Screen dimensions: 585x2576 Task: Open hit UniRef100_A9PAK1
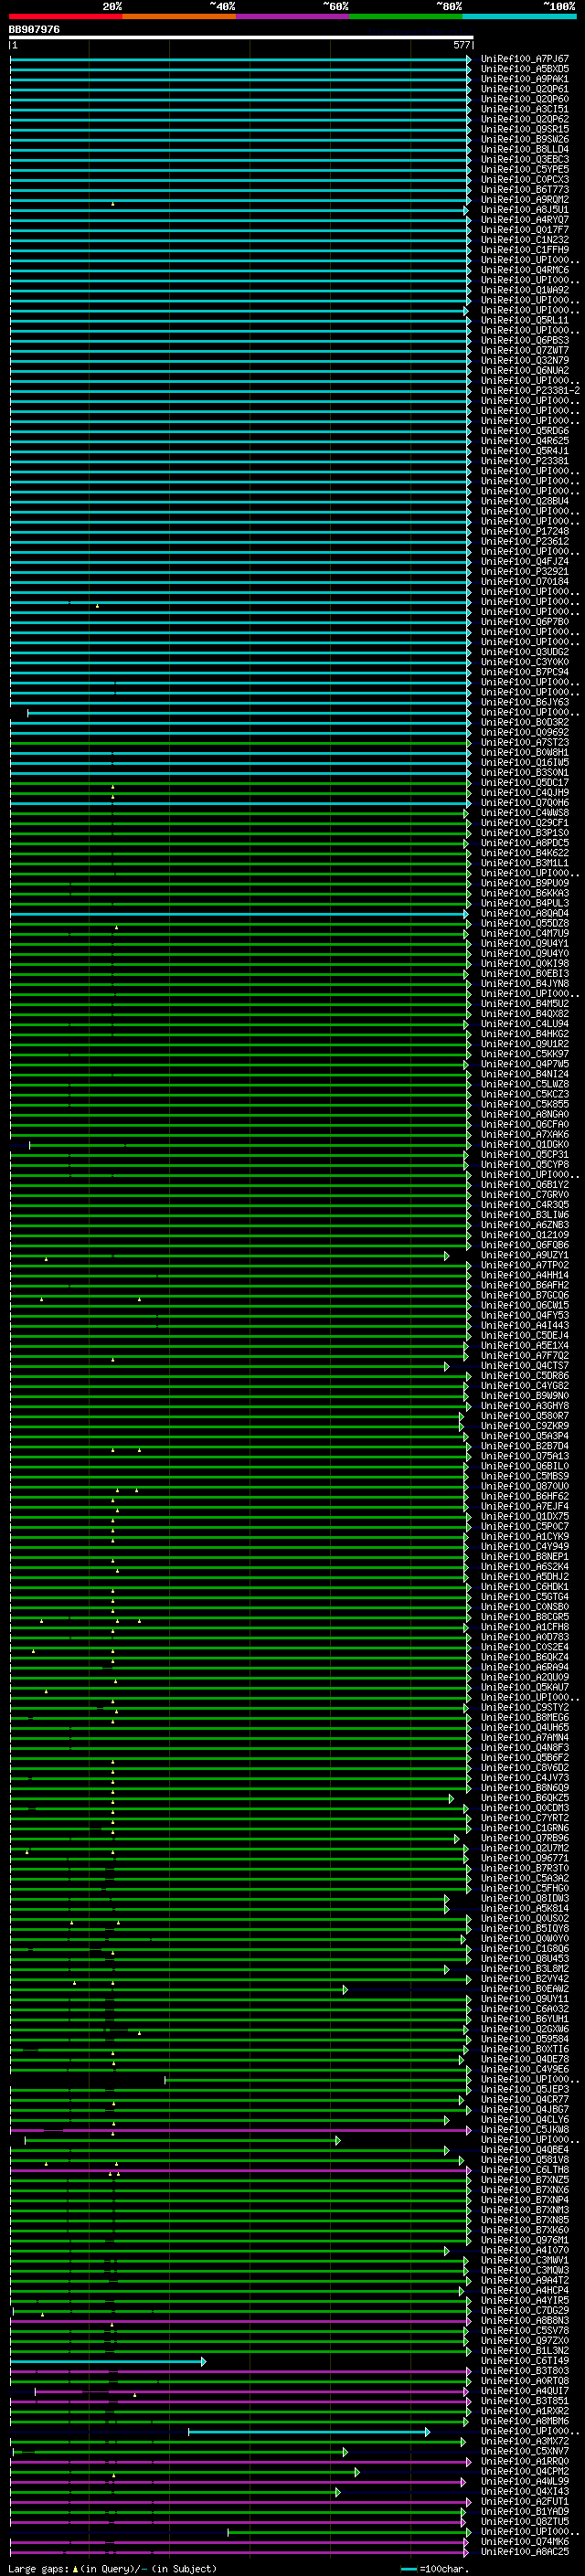[524, 79]
